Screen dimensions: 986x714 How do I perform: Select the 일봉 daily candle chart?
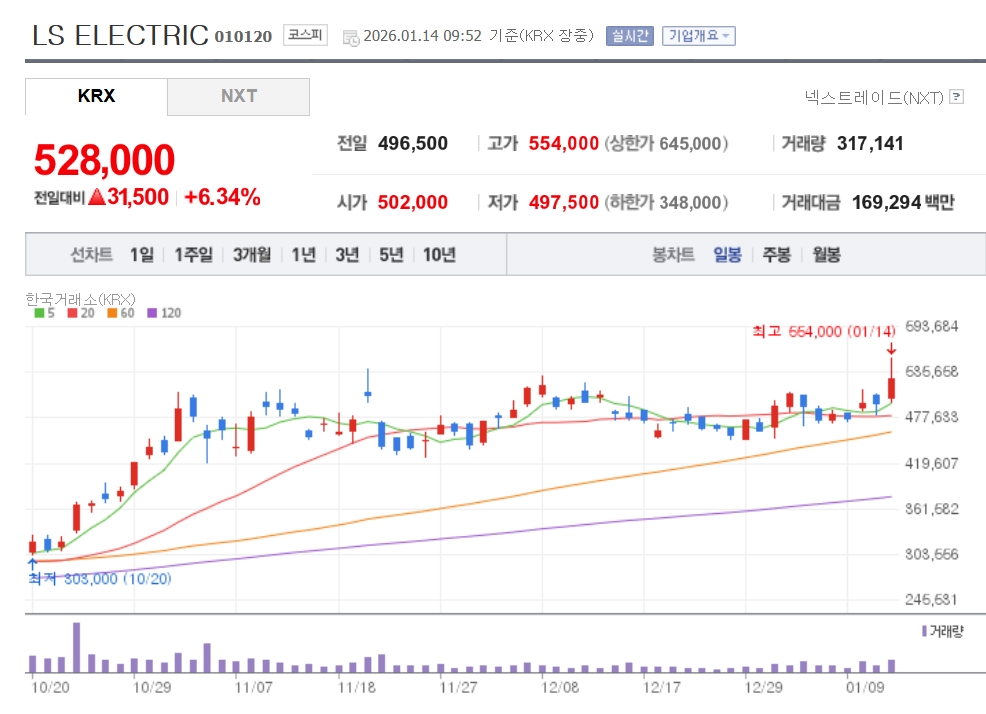(728, 255)
